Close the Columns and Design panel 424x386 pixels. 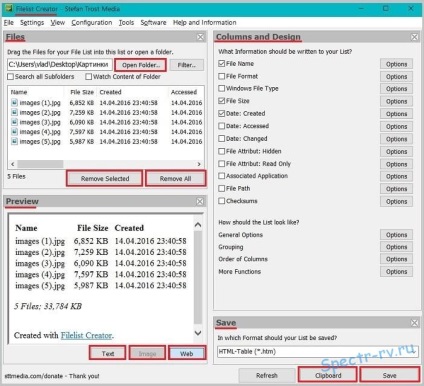(414, 37)
